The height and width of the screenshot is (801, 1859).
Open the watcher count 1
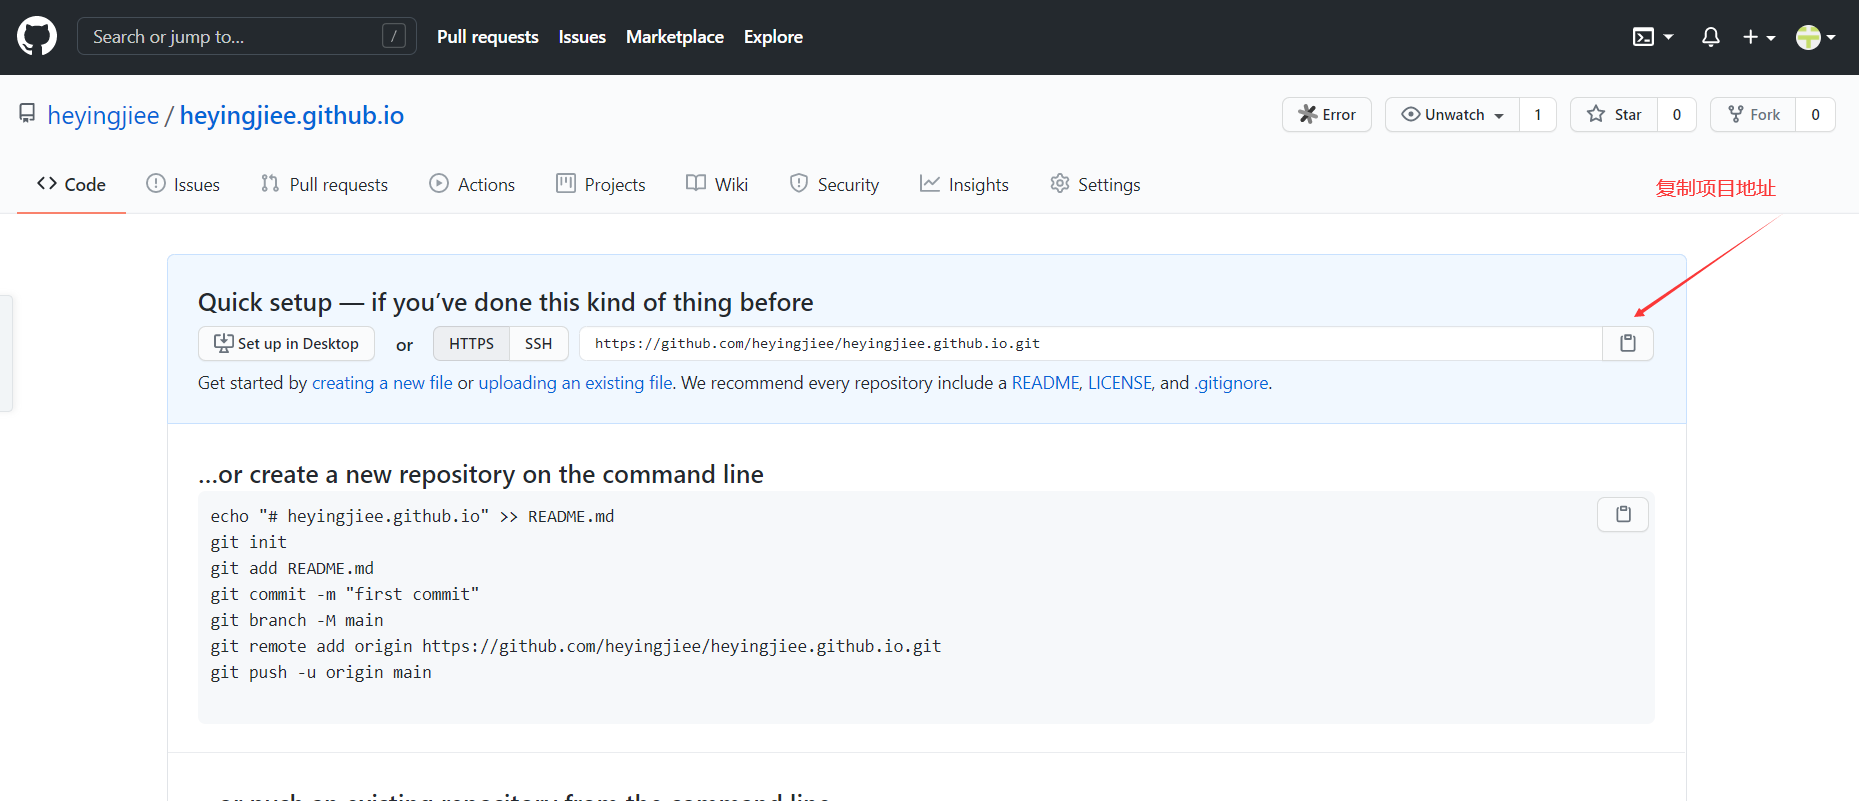pyautogui.click(x=1538, y=115)
